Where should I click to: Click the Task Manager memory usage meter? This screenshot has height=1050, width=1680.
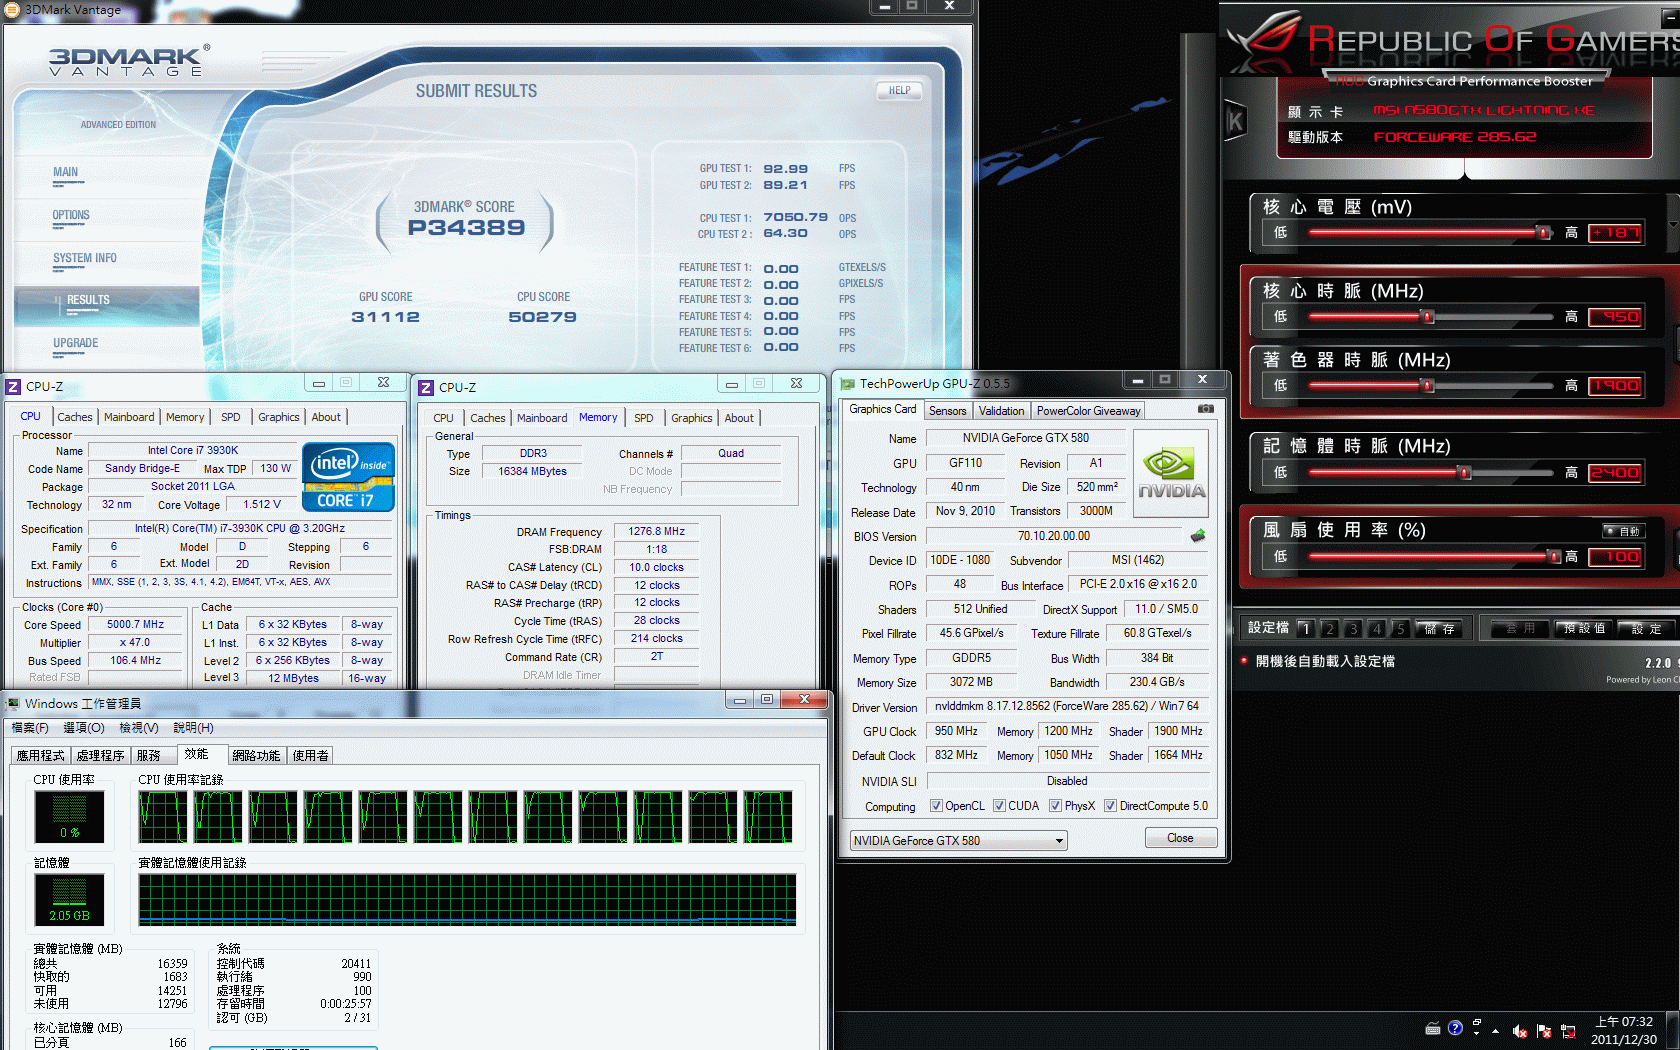point(69,899)
